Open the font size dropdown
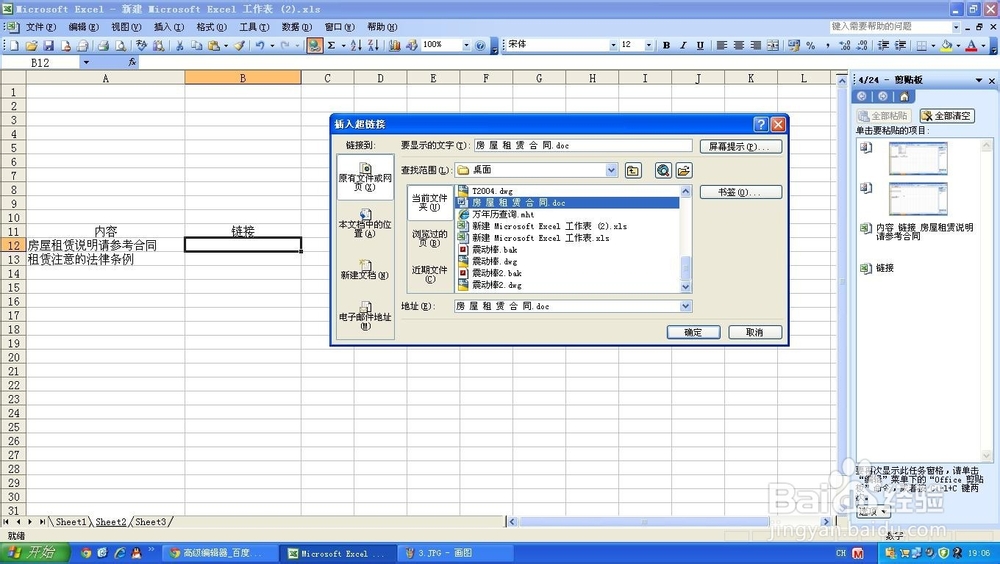1000x564 pixels. click(649, 45)
